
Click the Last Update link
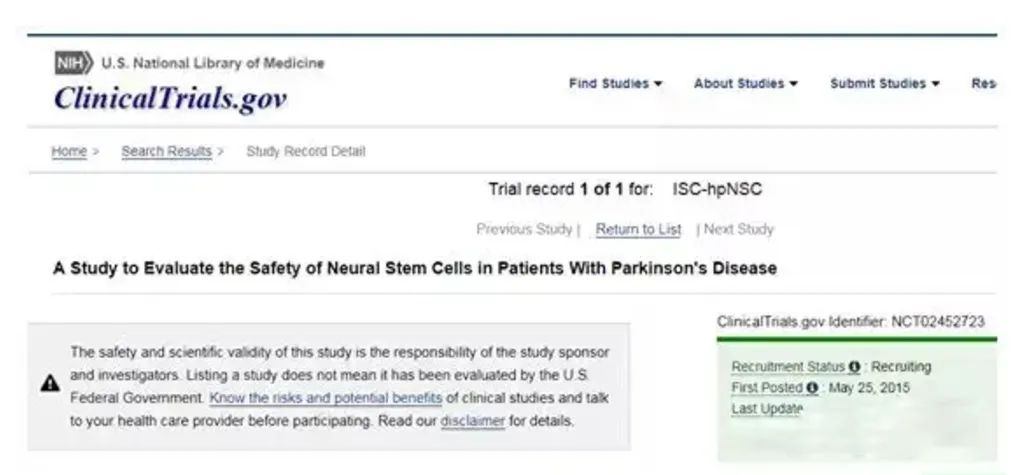[767, 409]
